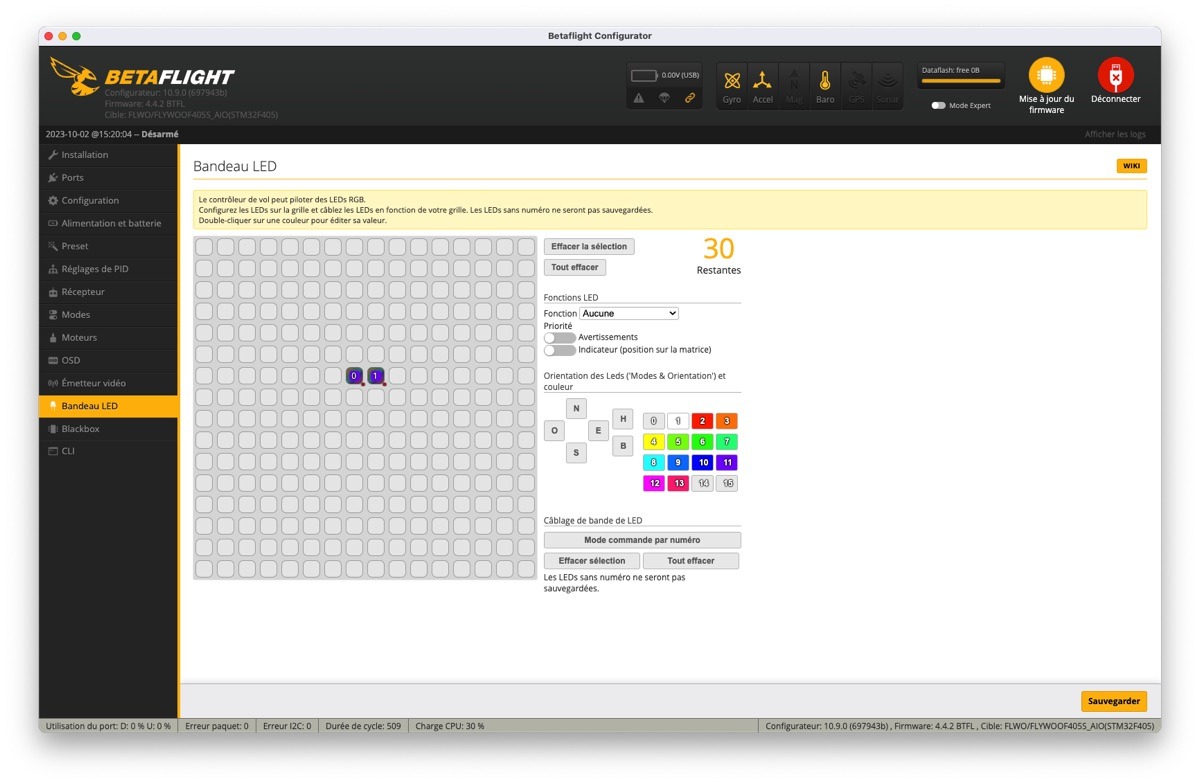Viewport: 1200px width, 784px height.
Task: Open Alimentation et batterie tab
Action: coord(109,224)
